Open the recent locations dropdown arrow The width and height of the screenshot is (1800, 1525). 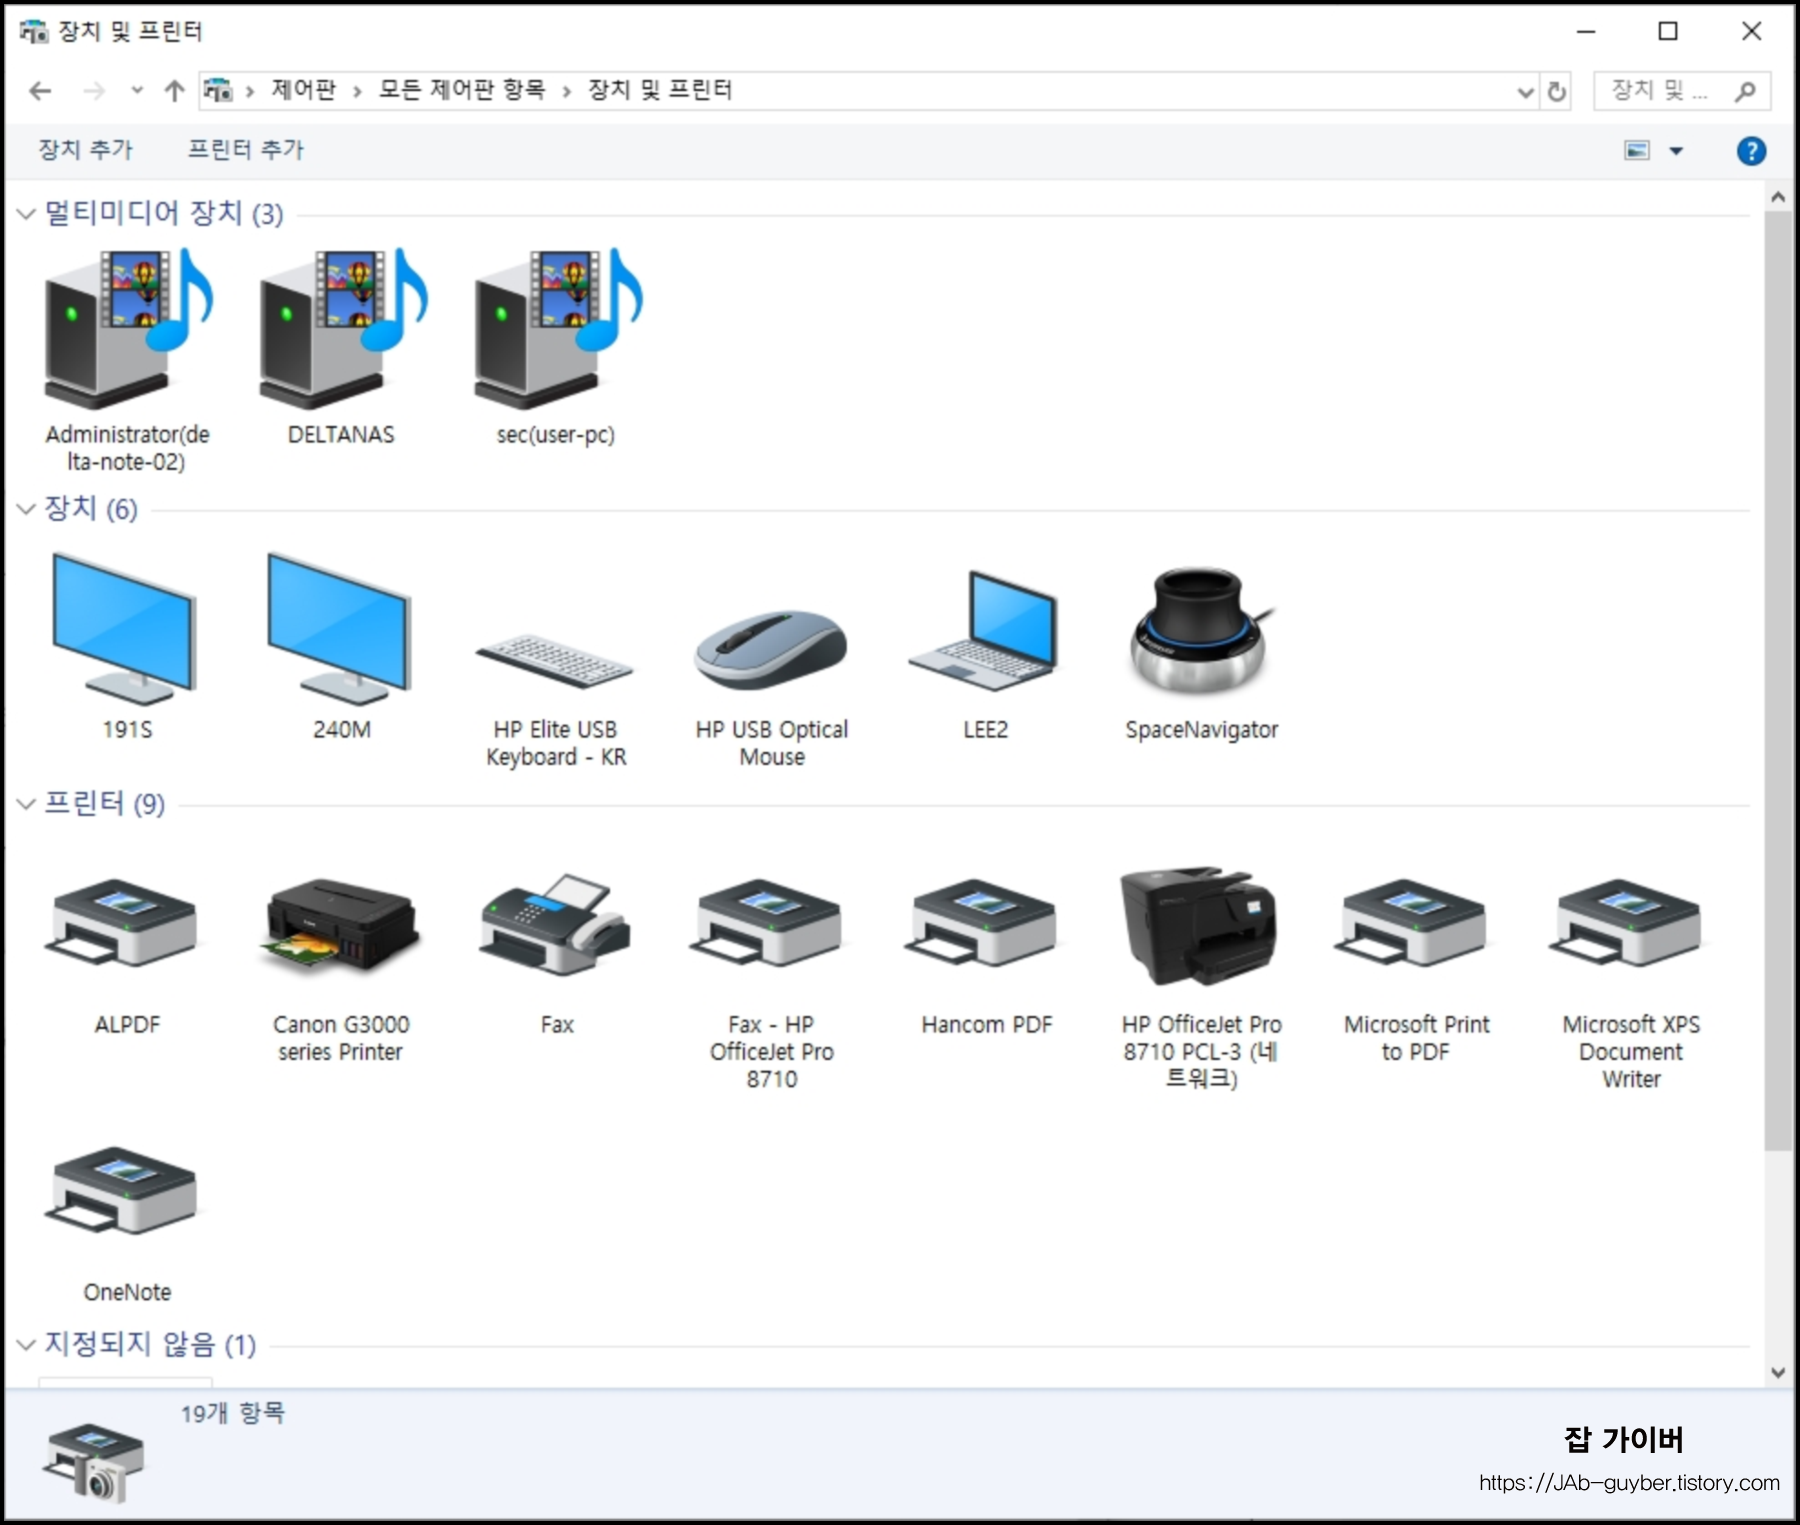137,91
